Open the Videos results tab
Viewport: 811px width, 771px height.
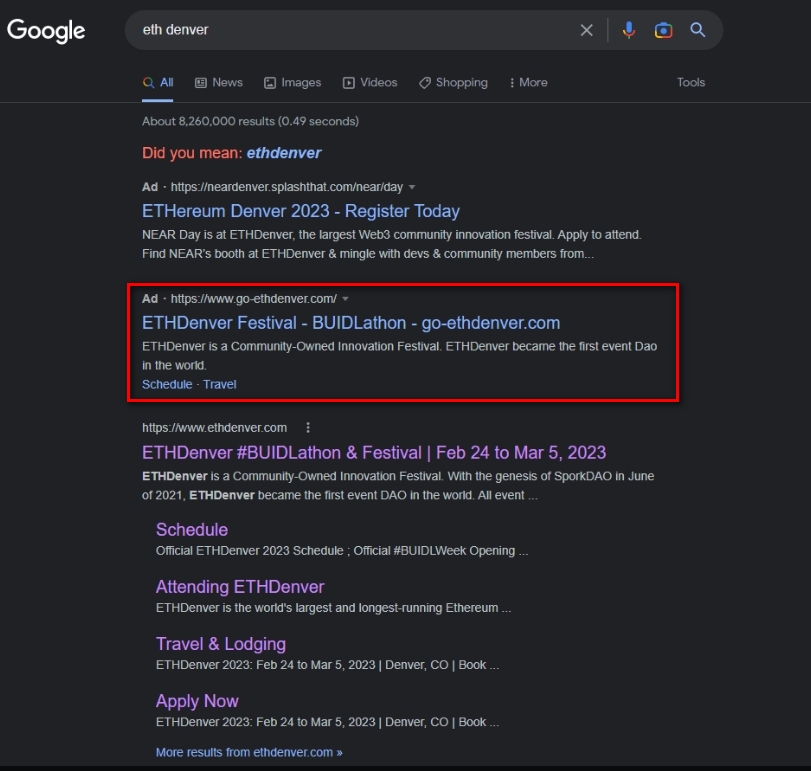pyautogui.click(x=369, y=83)
